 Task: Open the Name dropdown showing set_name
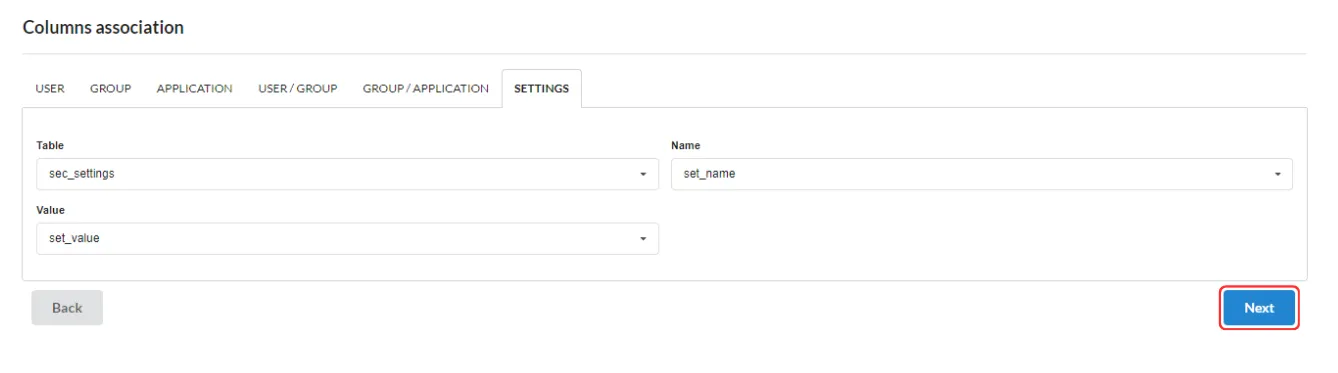[981, 174]
